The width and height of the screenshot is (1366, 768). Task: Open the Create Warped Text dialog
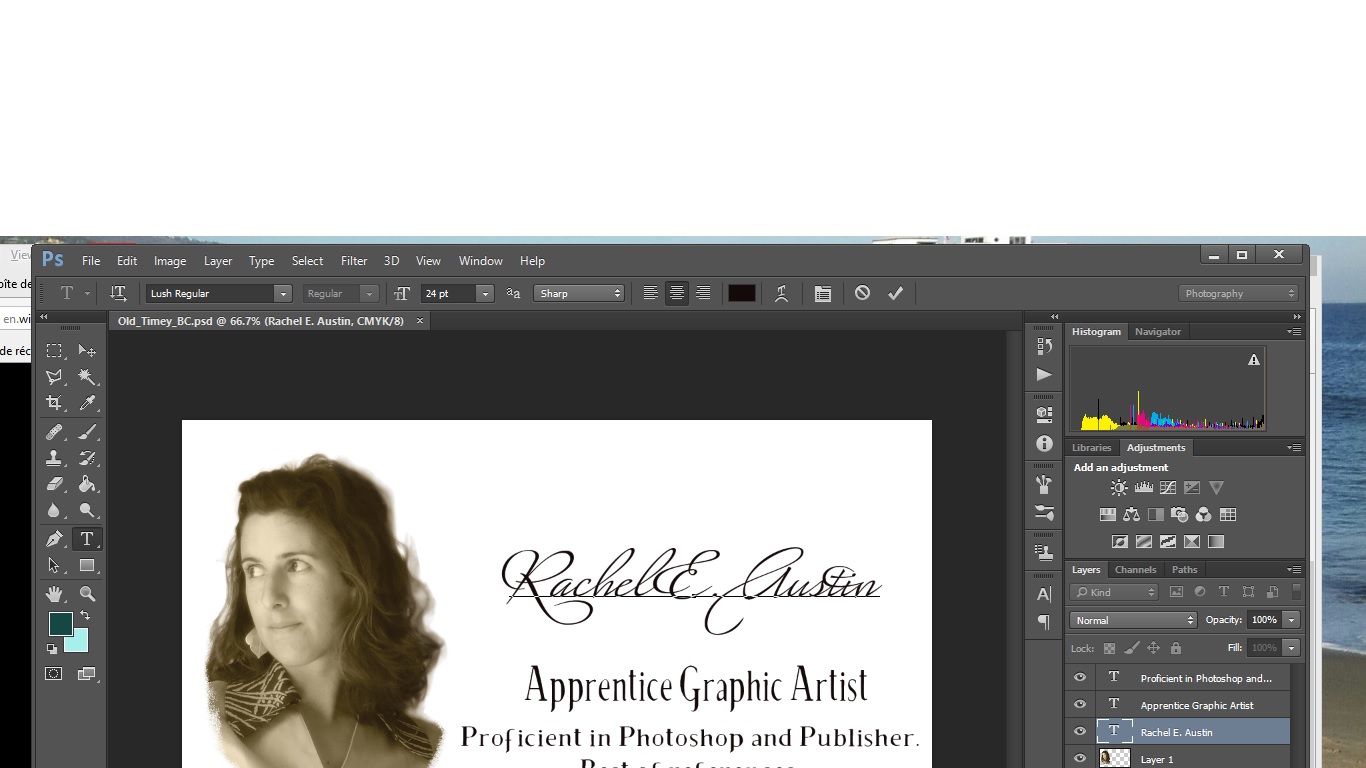coord(781,293)
